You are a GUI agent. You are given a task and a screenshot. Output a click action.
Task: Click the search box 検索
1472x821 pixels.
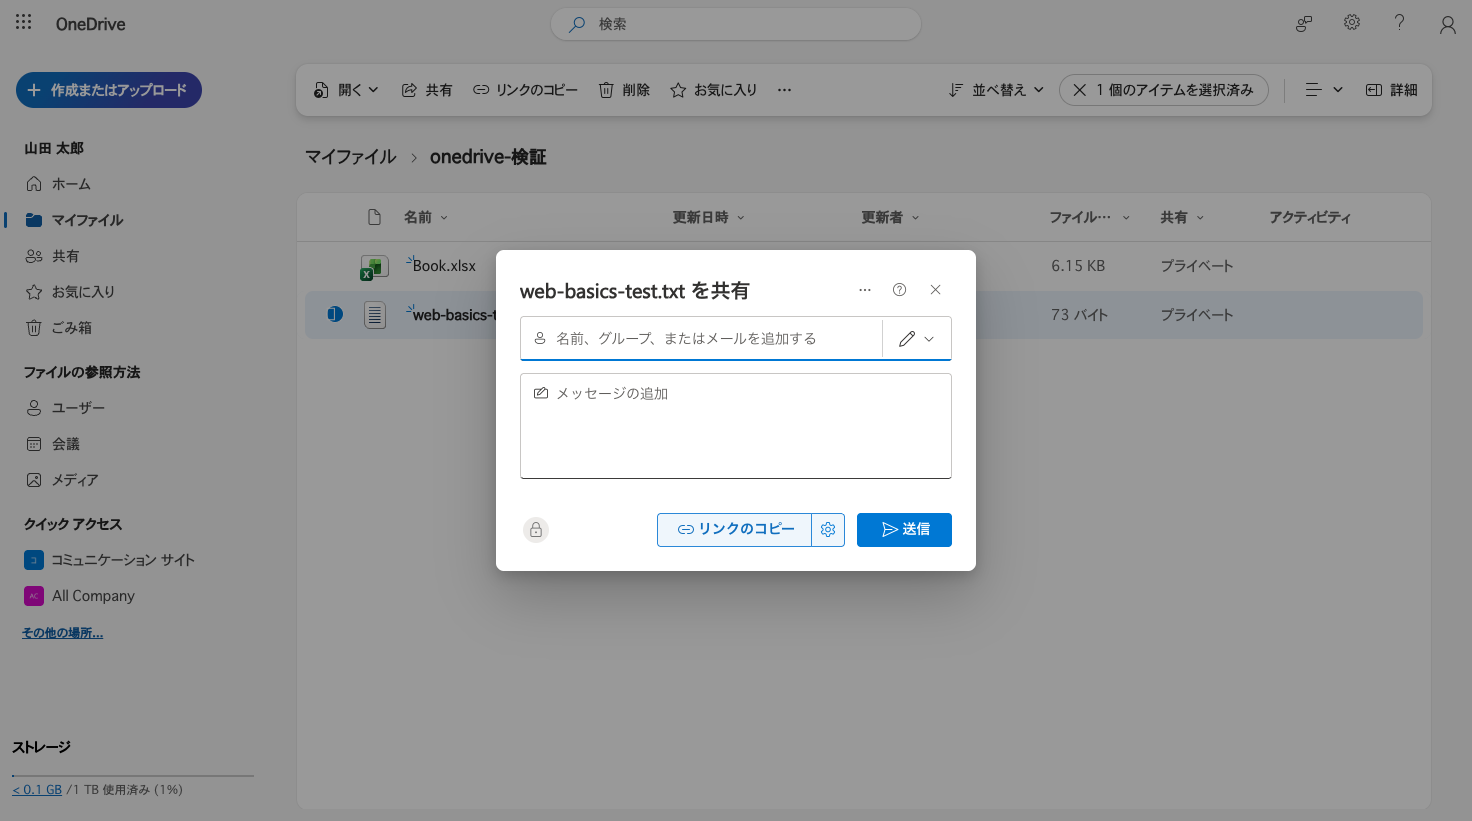coord(735,24)
